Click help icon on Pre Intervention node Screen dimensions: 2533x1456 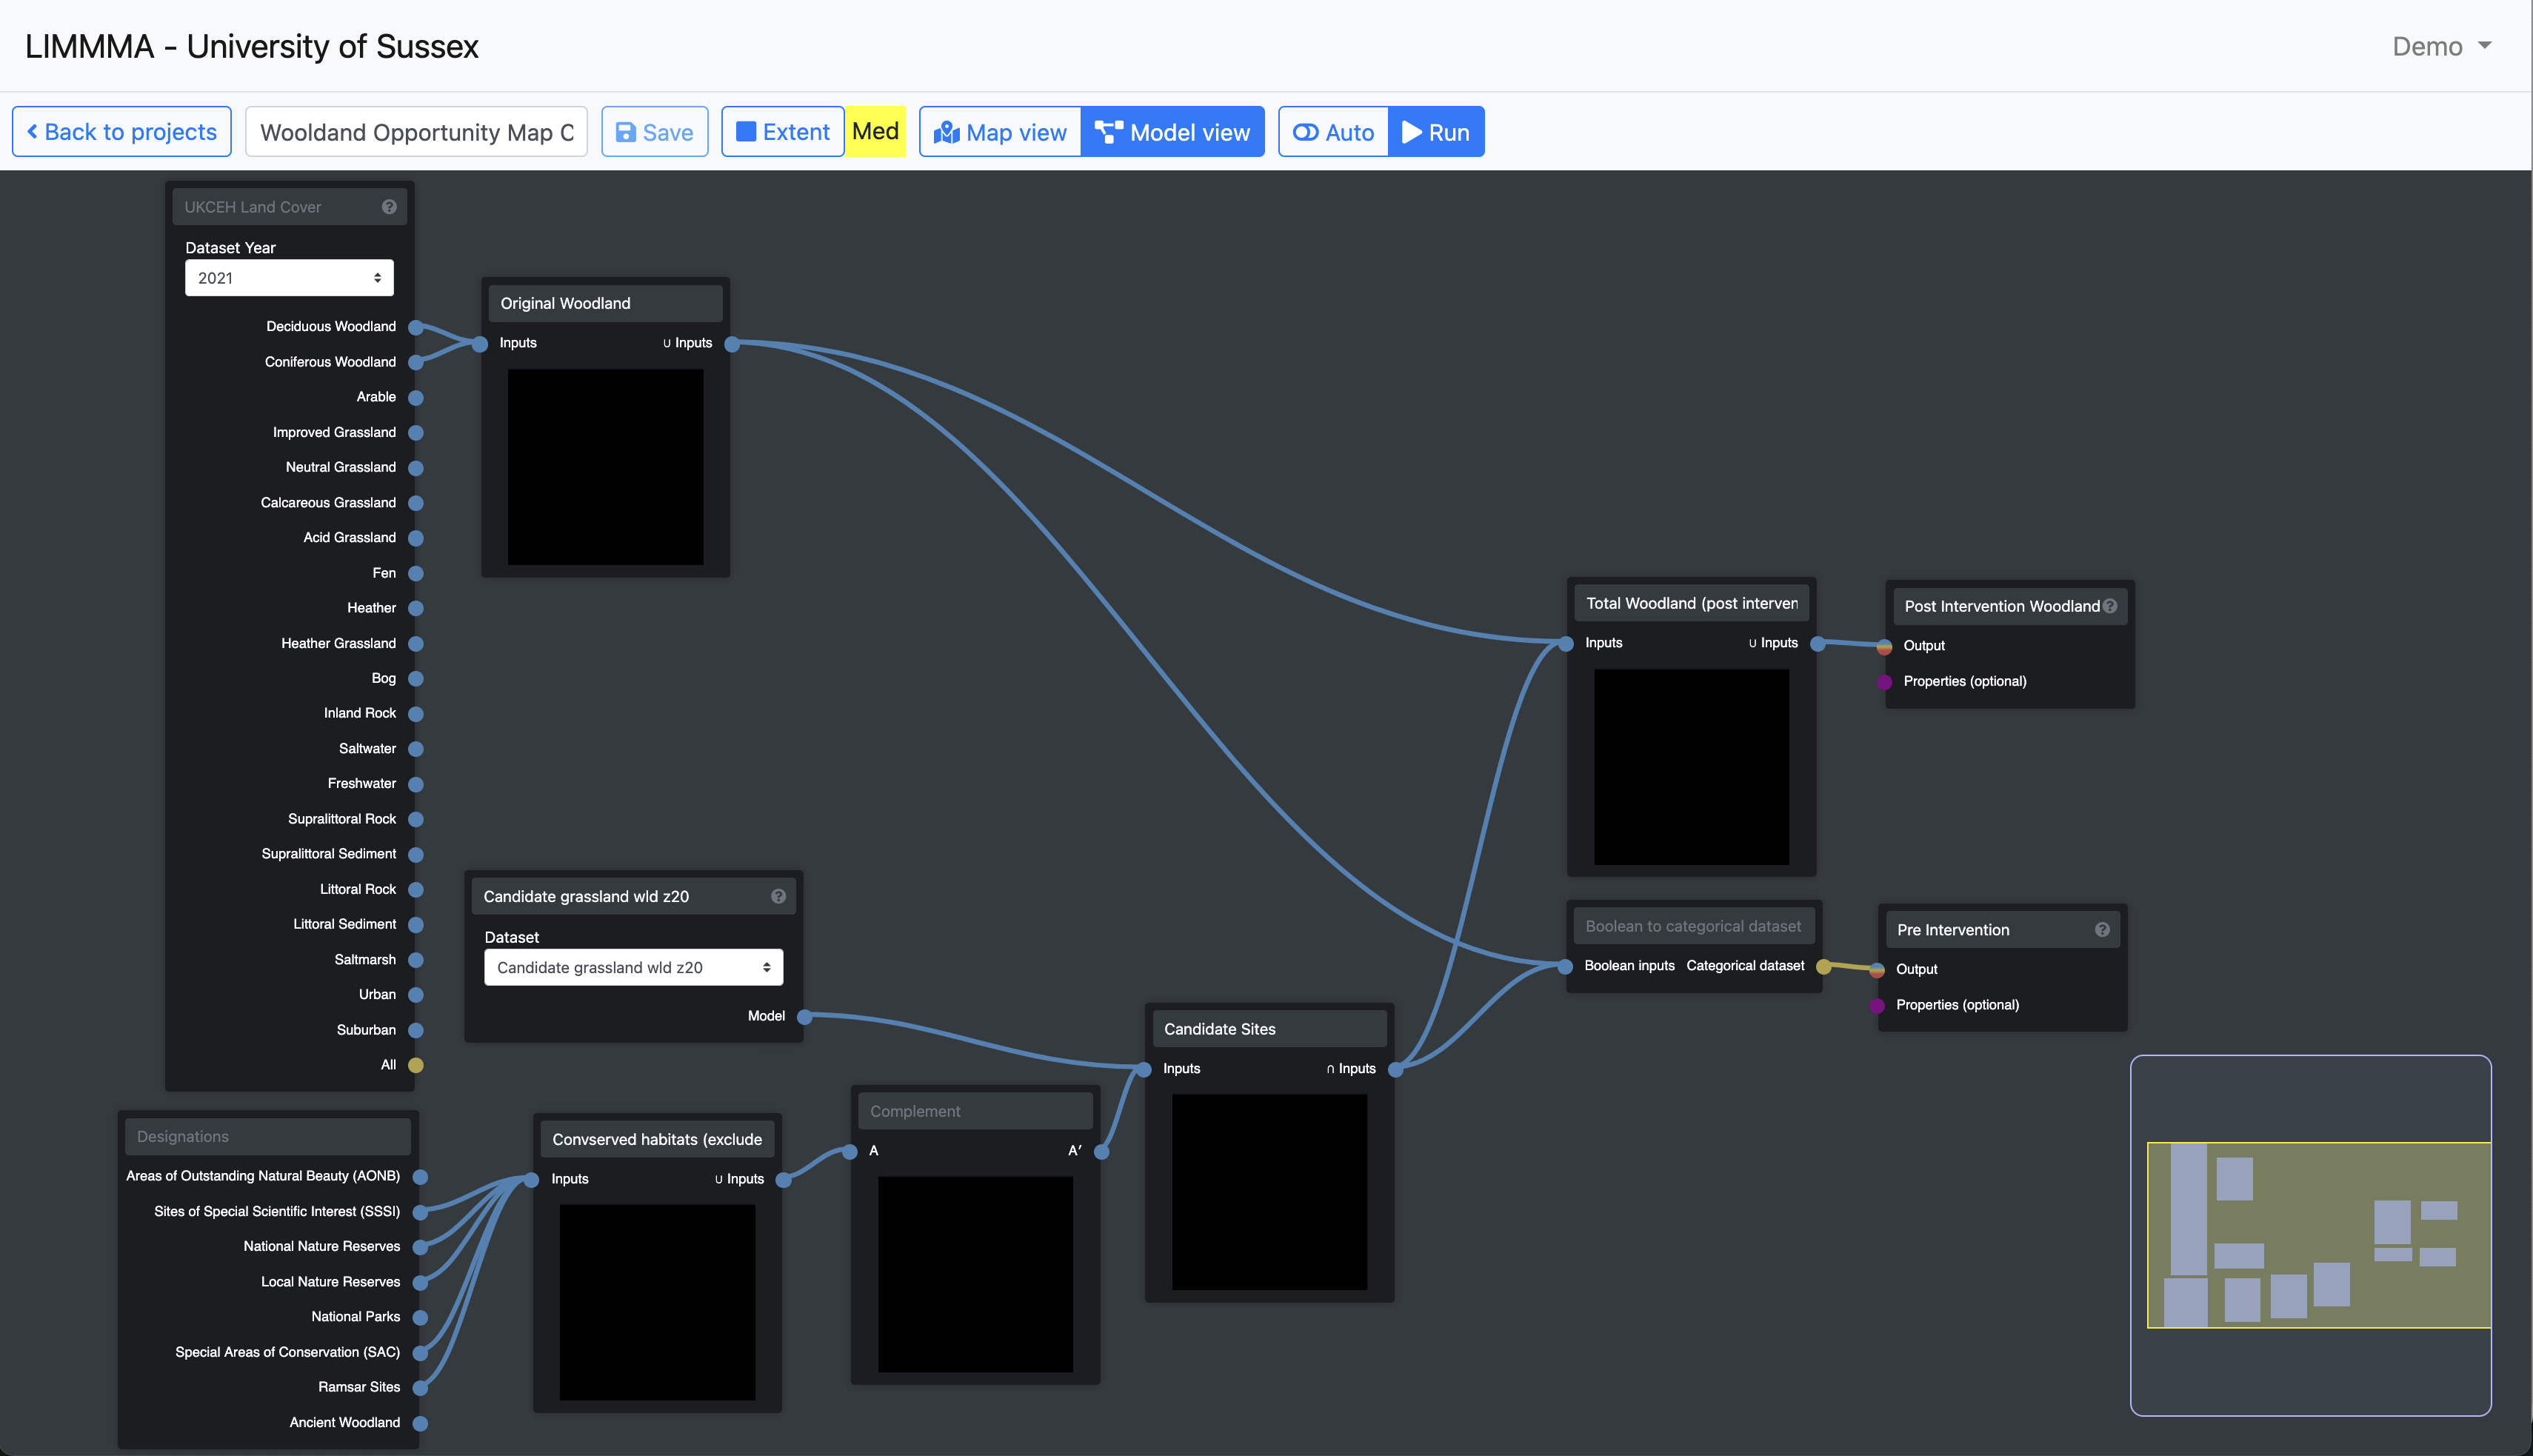point(2102,929)
